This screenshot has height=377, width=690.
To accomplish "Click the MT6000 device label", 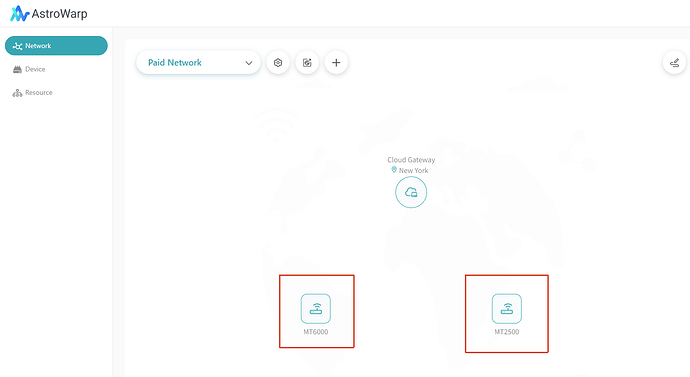I will click(316, 332).
